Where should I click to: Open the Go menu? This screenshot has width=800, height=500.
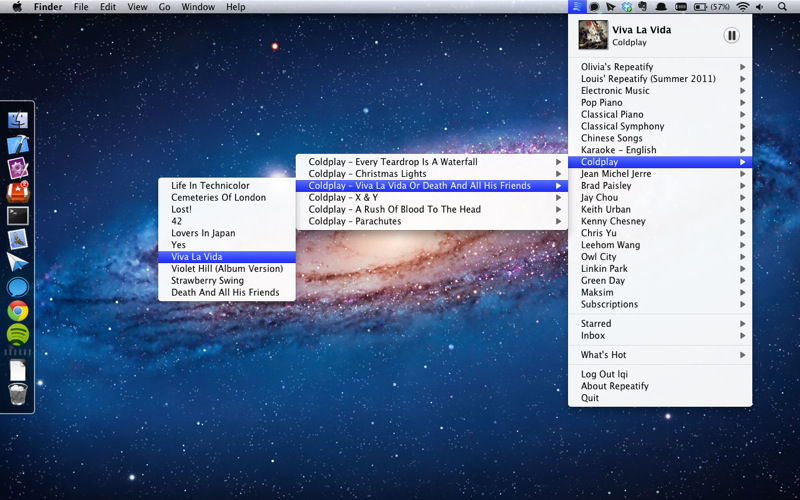coord(164,7)
